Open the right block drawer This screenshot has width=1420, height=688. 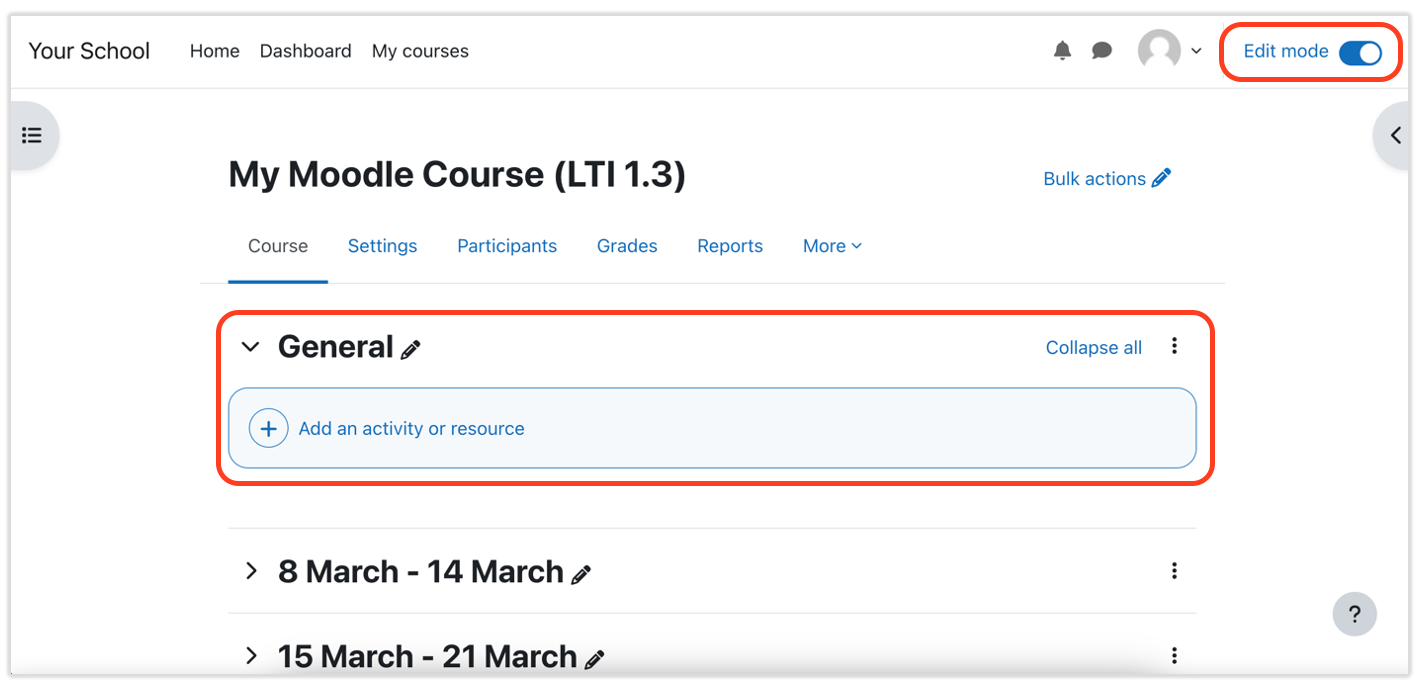click(1396, 134)
